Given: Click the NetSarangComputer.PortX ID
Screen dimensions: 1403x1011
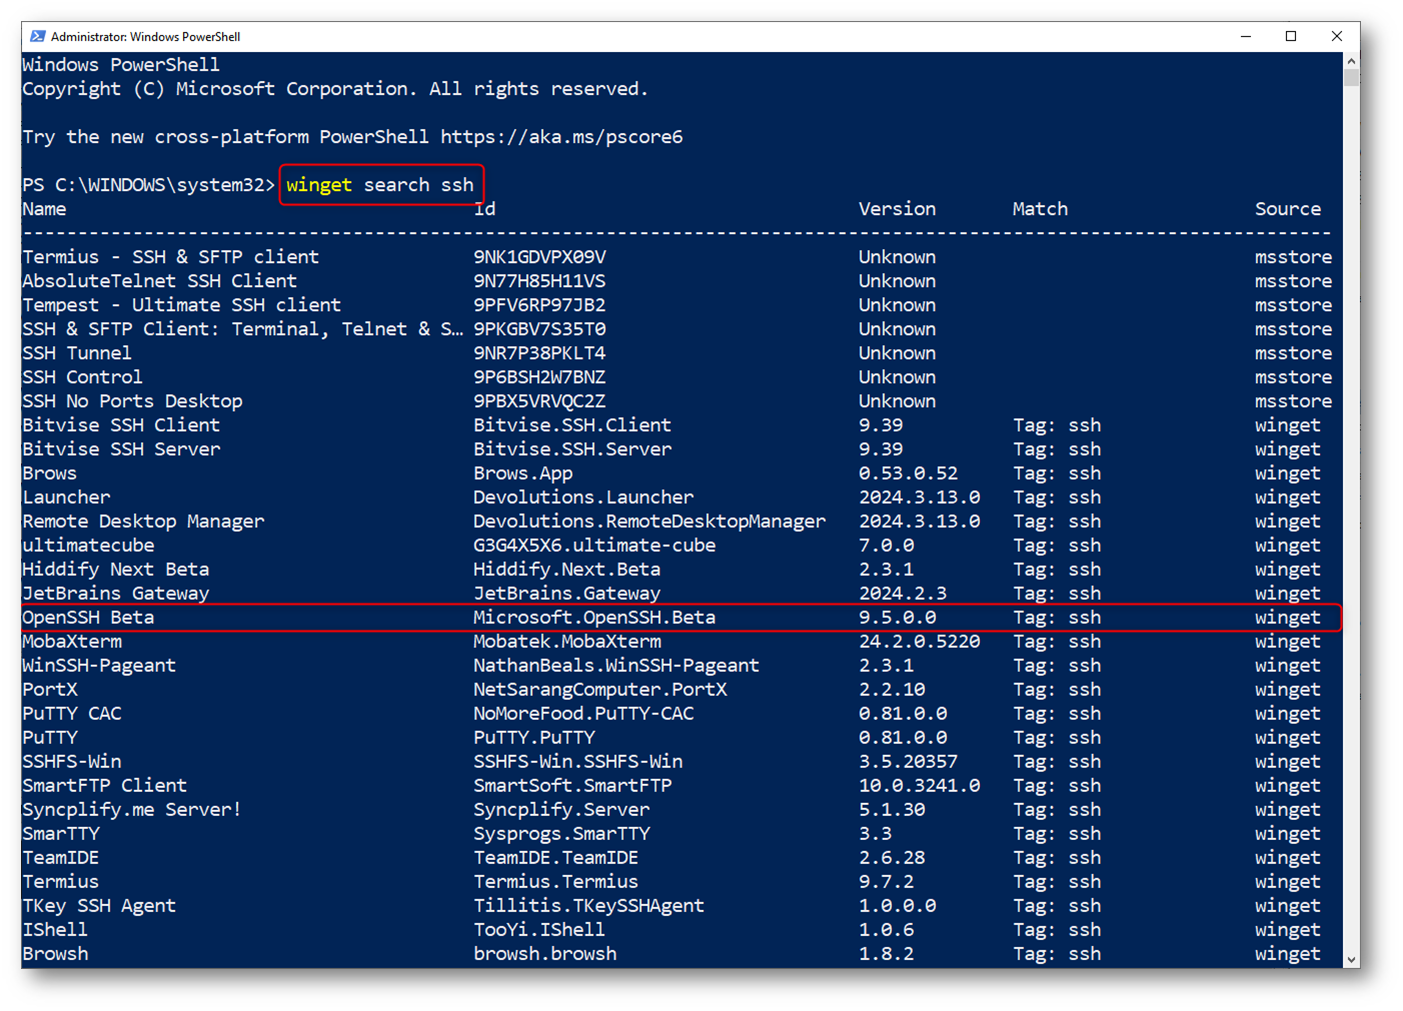Looking at the screenshot, I should point(600,689).
